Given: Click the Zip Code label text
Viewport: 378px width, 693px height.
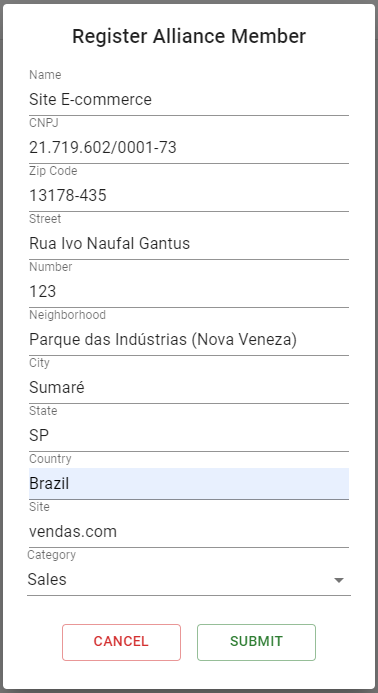Looking at the screenshot, I should 53,171.
